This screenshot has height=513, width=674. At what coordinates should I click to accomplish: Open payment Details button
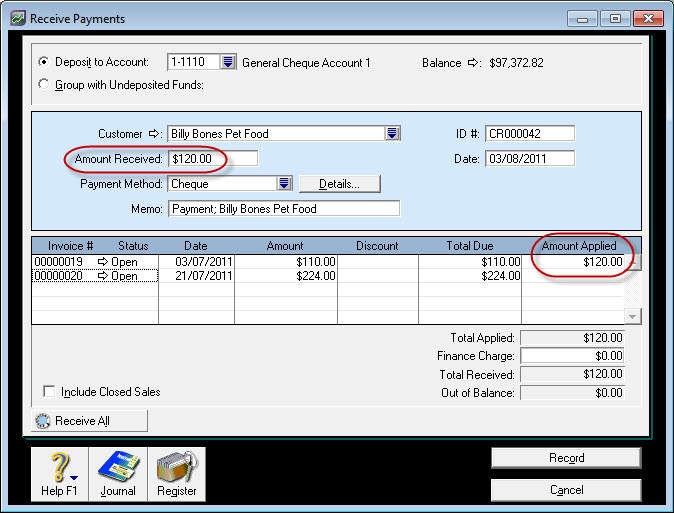(x=341, y=184)
